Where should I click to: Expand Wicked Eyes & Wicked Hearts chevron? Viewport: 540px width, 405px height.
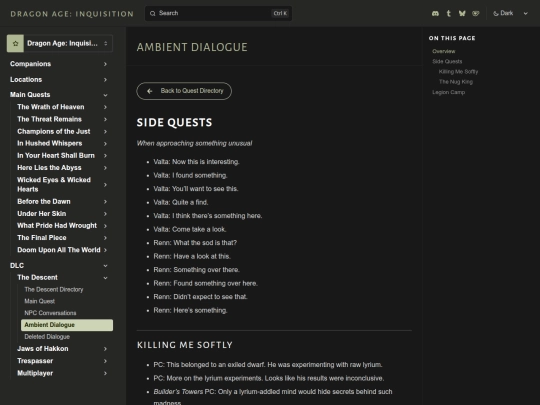[x=105, y=185]
